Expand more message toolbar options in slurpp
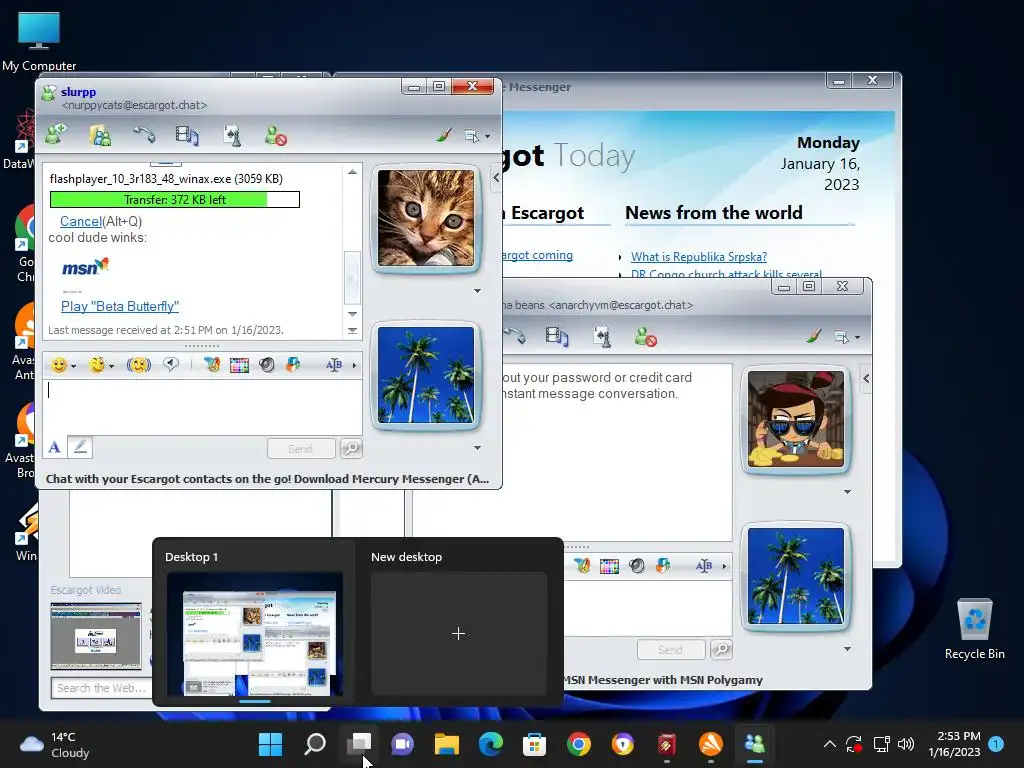Image resolution: width=1024 pixels, height=768 pixels. pos(355,365)
